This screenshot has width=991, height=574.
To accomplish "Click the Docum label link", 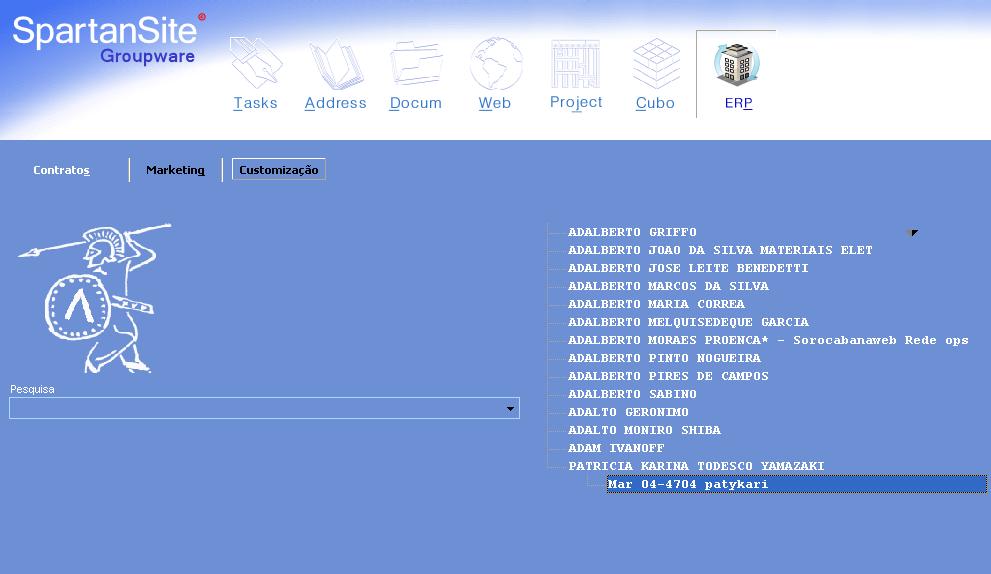I will (415, 103).
